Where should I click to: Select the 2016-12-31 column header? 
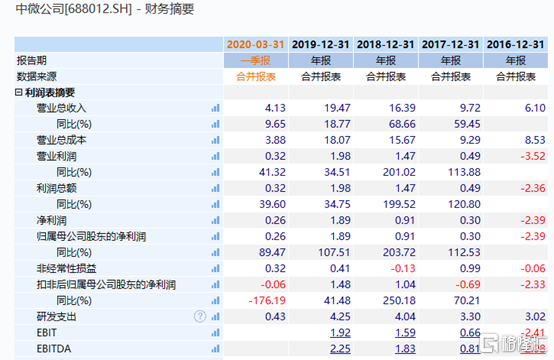516,45
